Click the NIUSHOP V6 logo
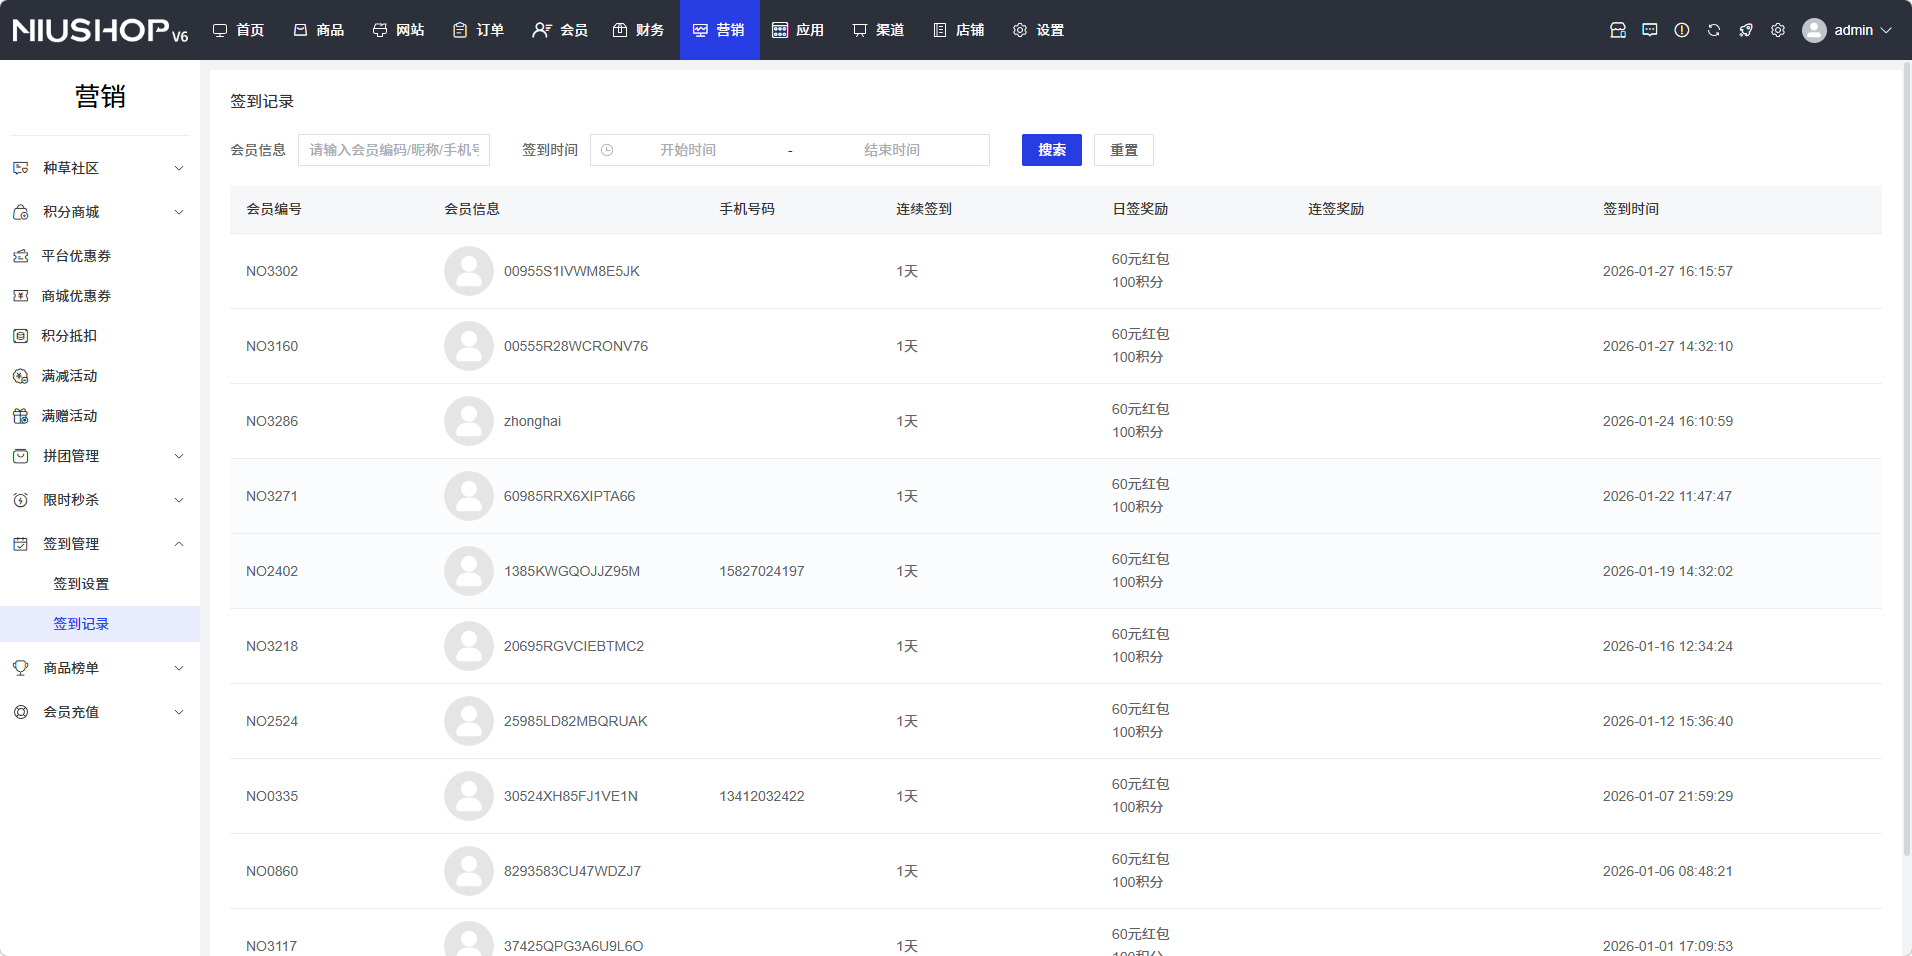Viewport: 1912px width, 956px height. coord(100,30)
